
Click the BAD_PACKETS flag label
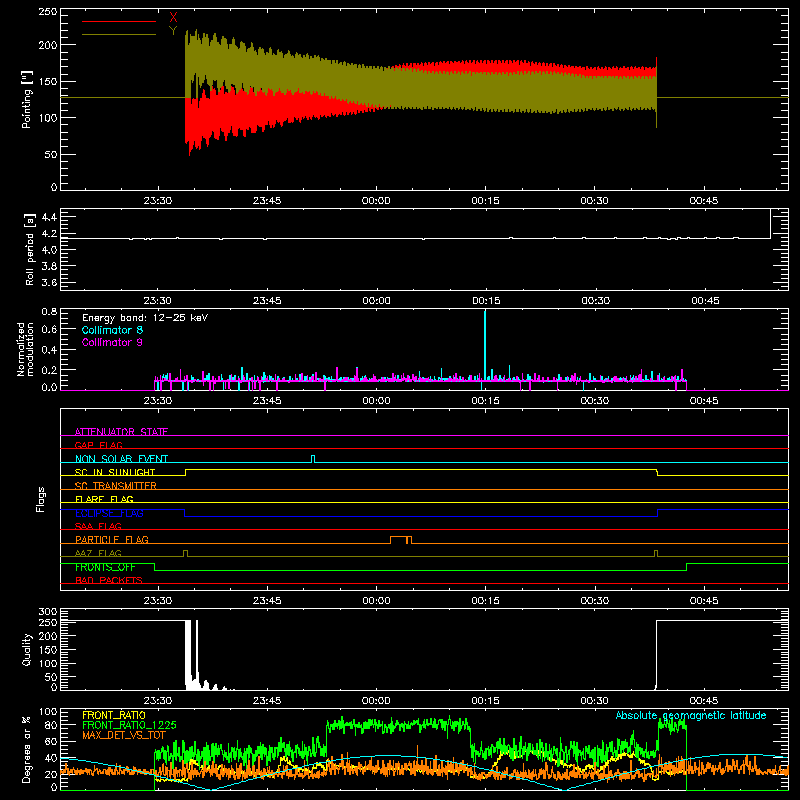[109, 580]
